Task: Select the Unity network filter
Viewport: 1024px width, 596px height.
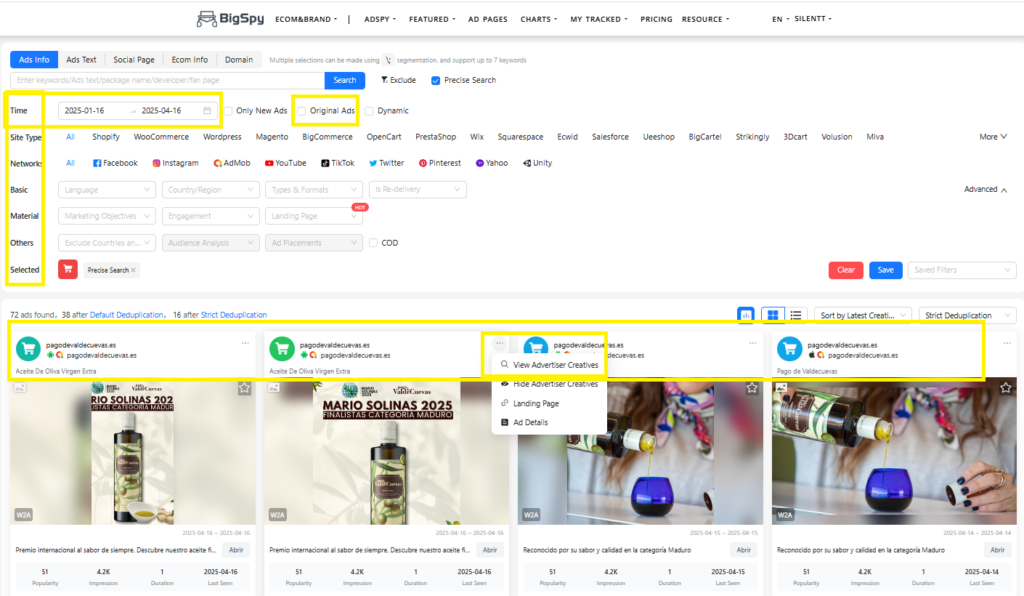Action: pyautogui.click(x=537, y=163)
